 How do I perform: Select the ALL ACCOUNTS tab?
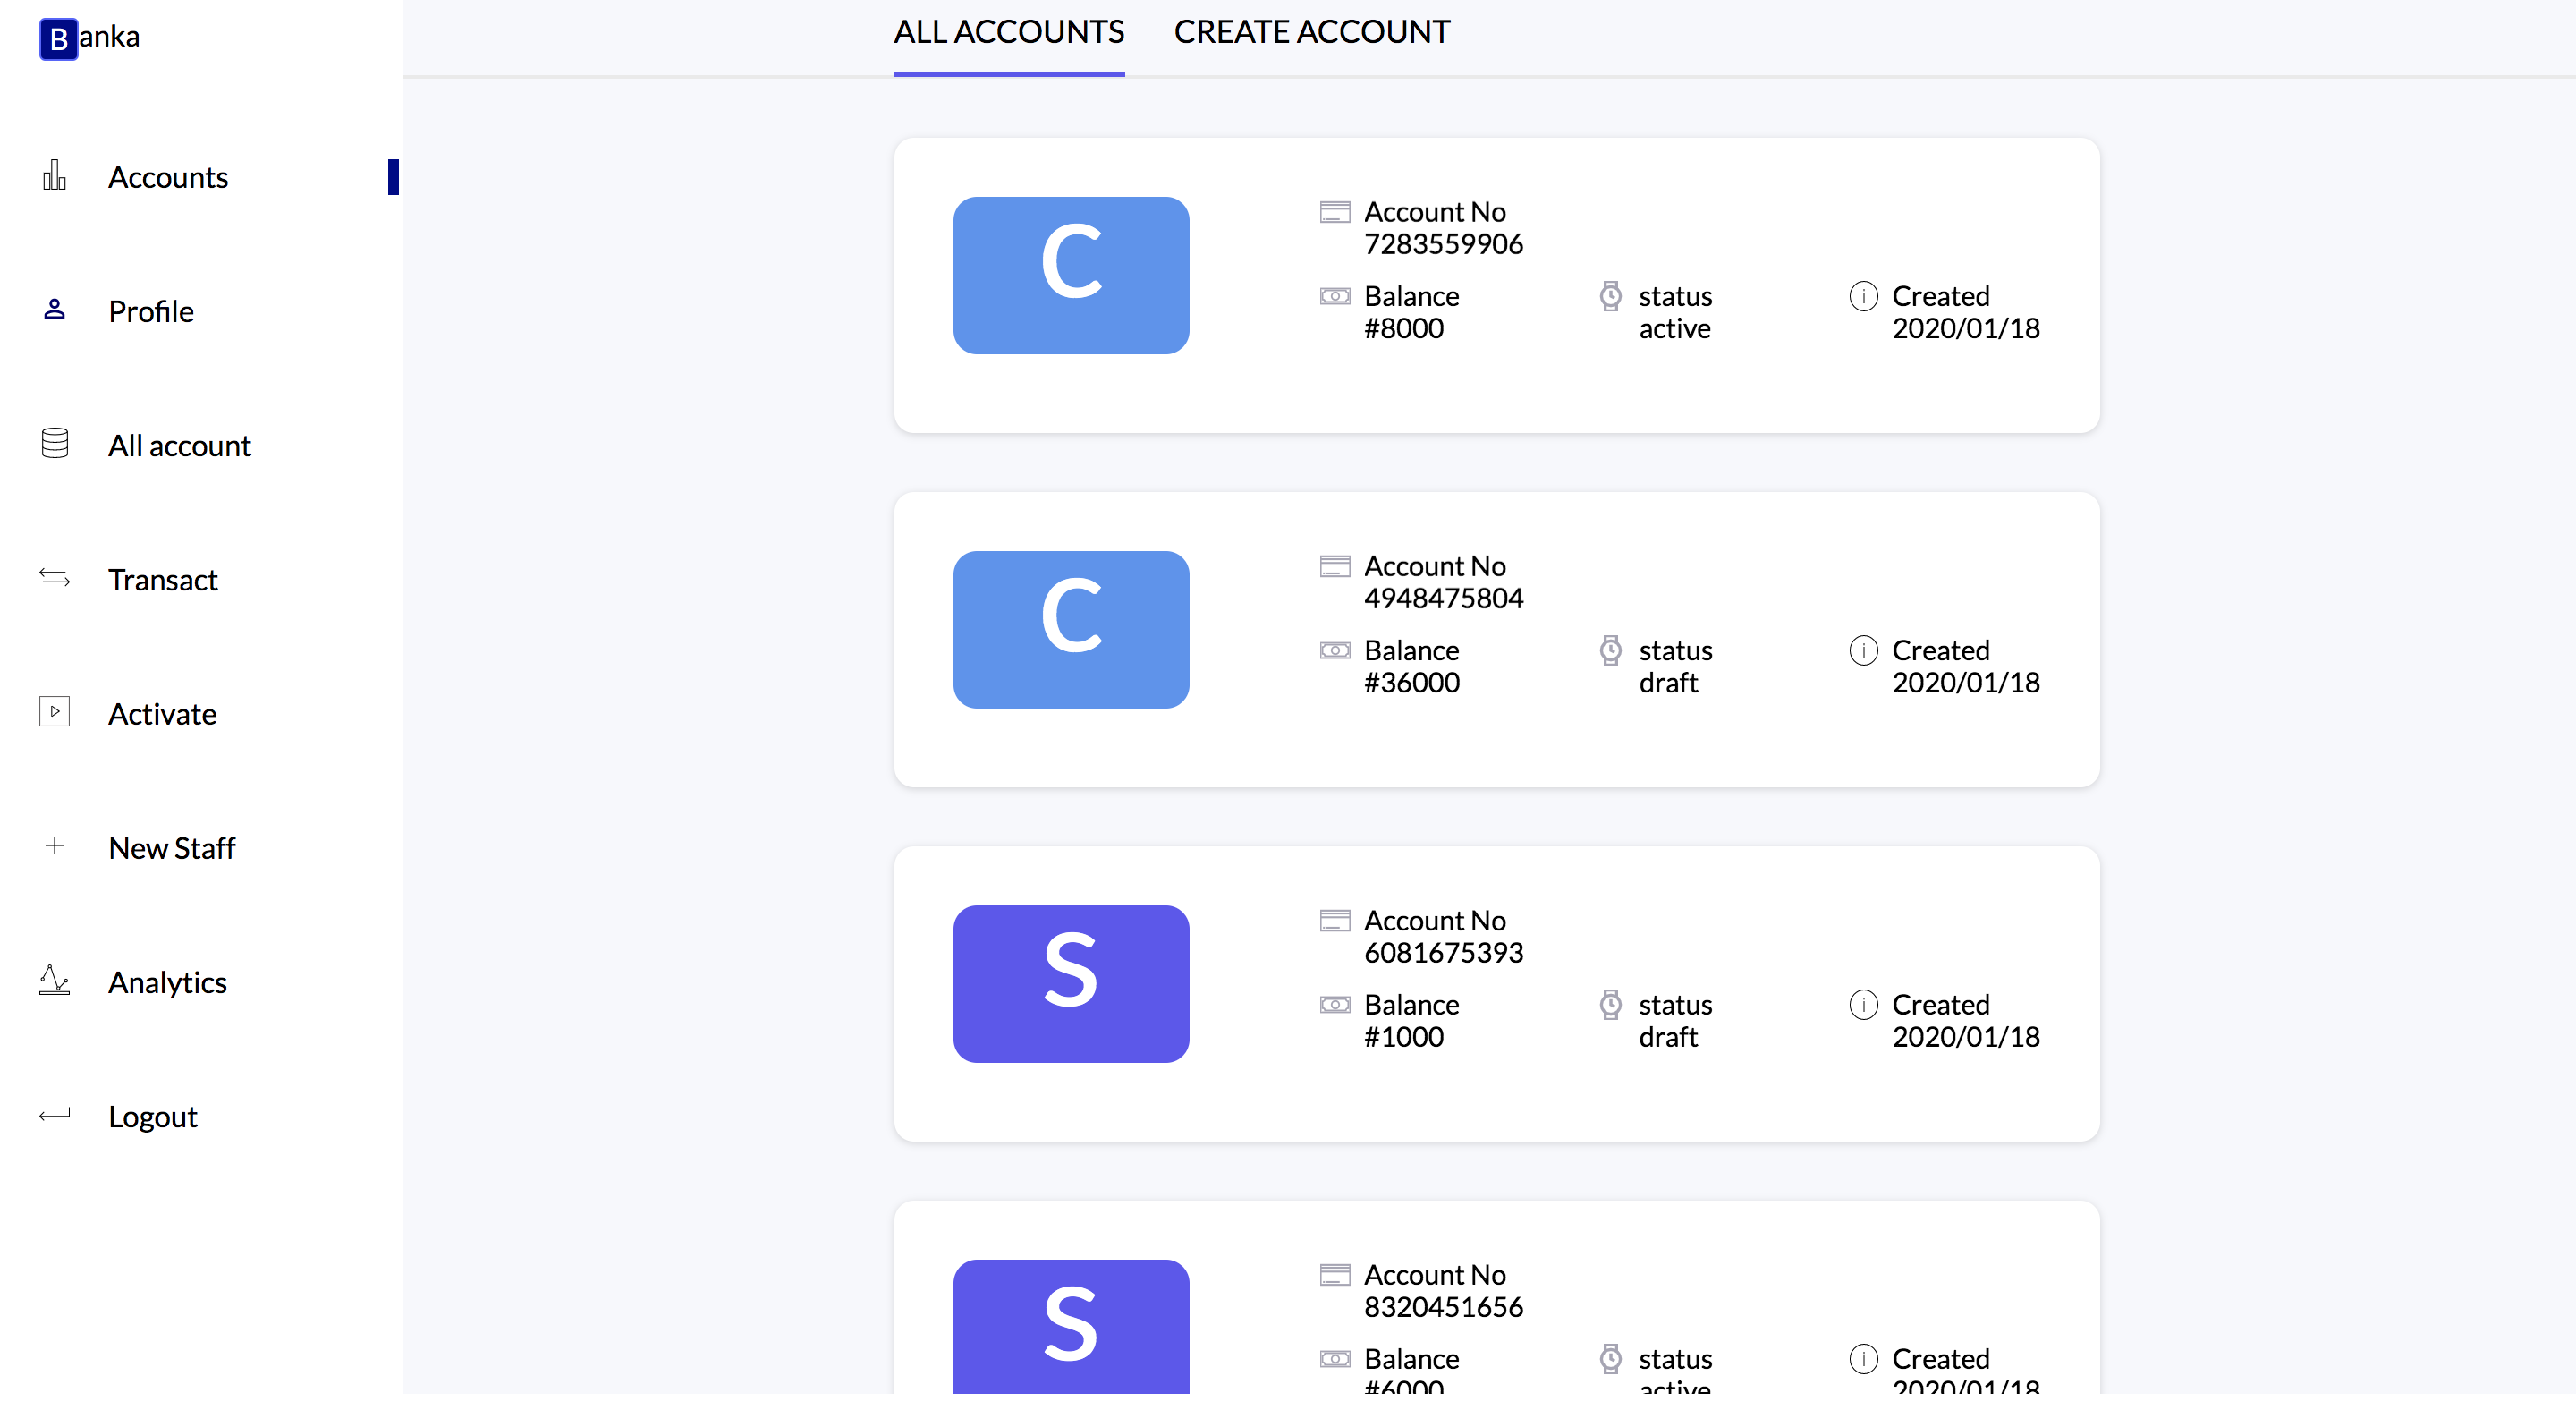point(1009,31)
